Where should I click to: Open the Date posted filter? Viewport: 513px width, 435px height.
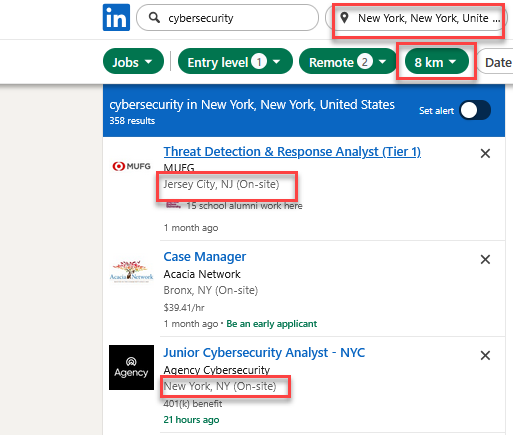496,61
